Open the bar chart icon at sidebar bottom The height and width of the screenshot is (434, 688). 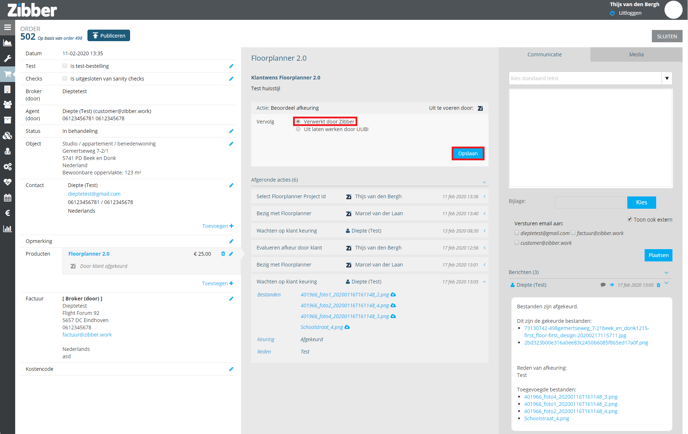[x=8, y=229]
